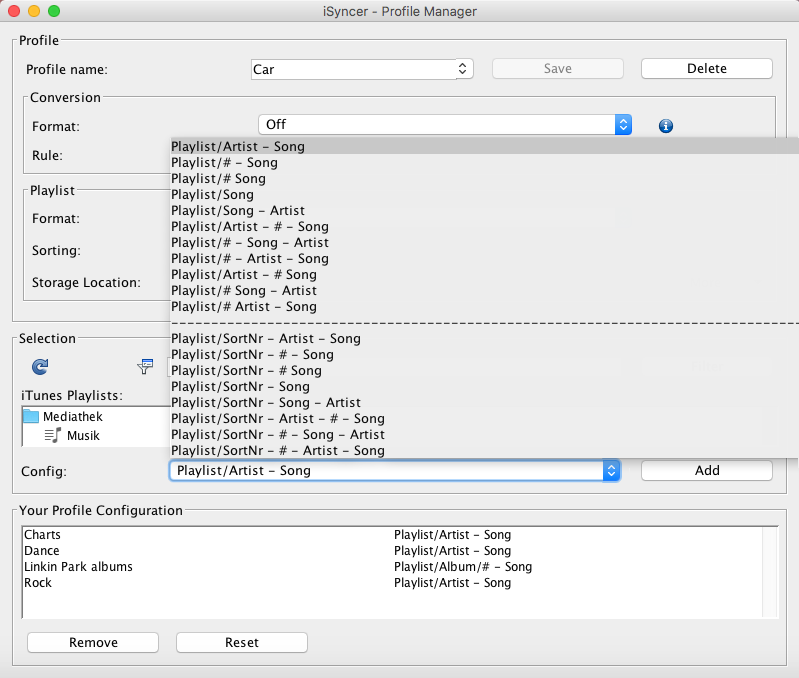The image size is (799, 678).
Task: Select 'Playlist/SortNr – # – Song' entry
Action: (484, 355)
